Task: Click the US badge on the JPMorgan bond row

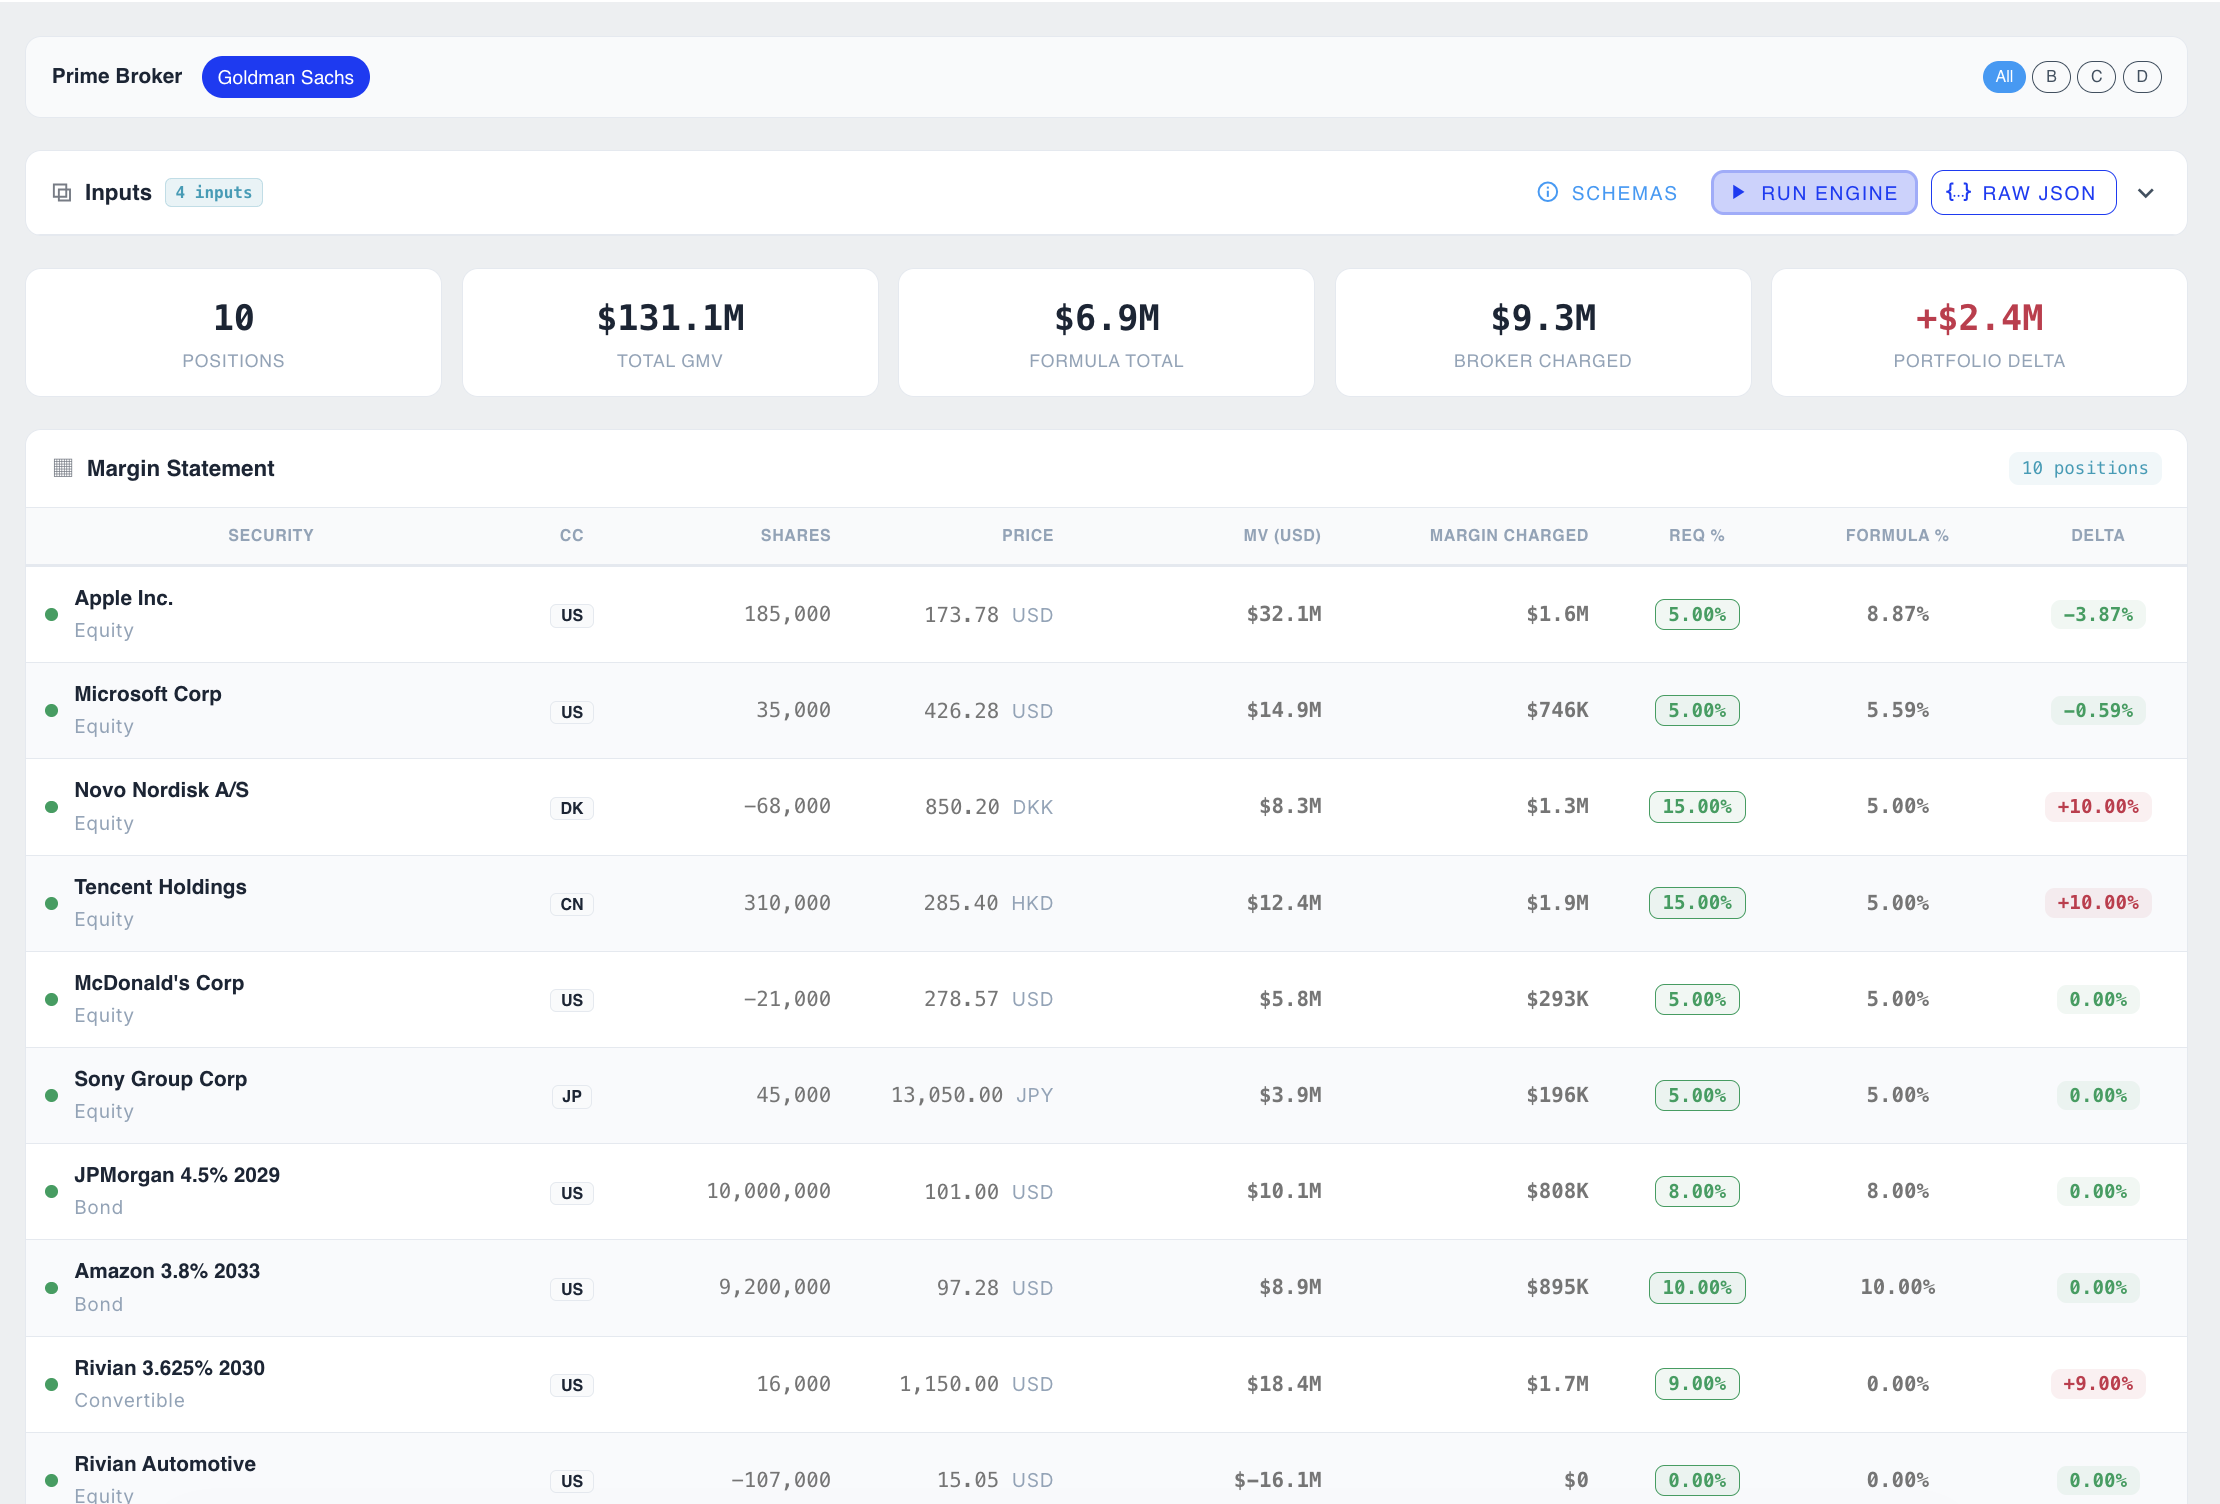Action: (x=571, y=1192)
